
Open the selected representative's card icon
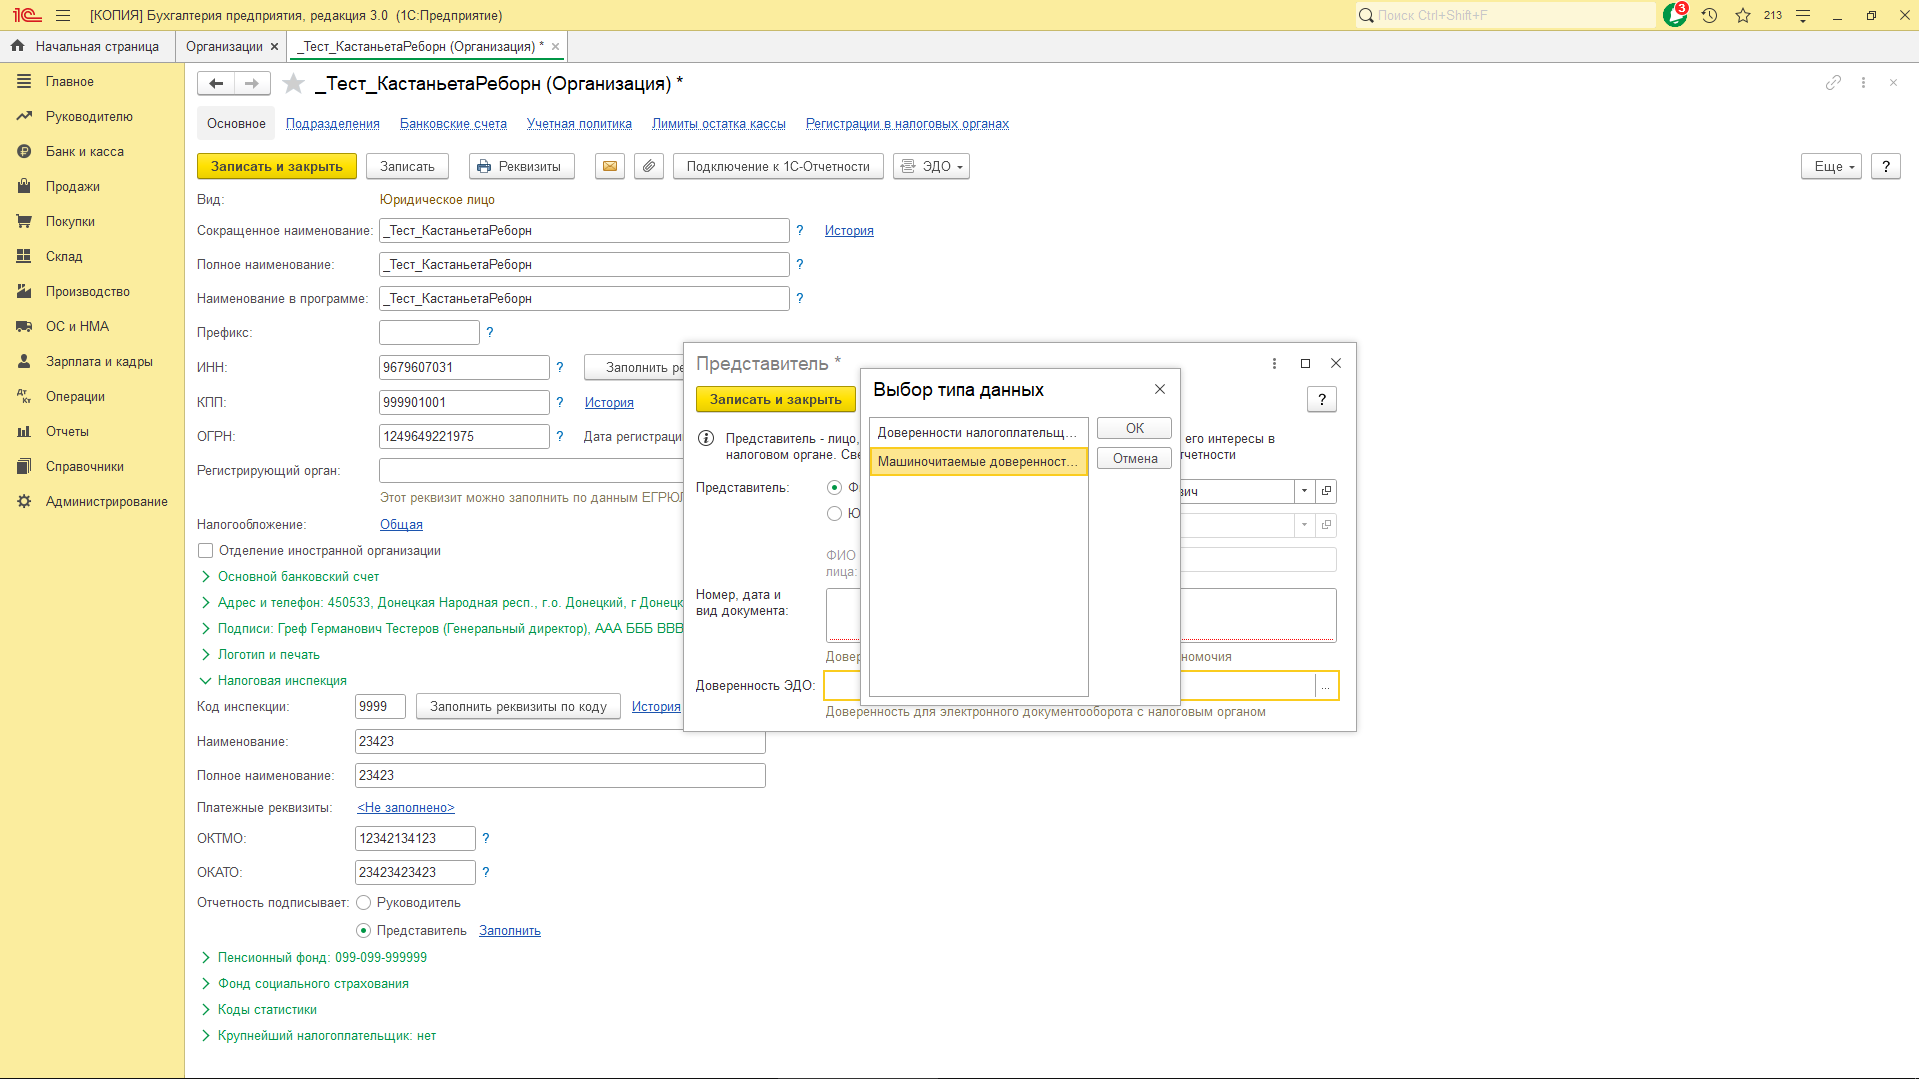point(1327,491)
